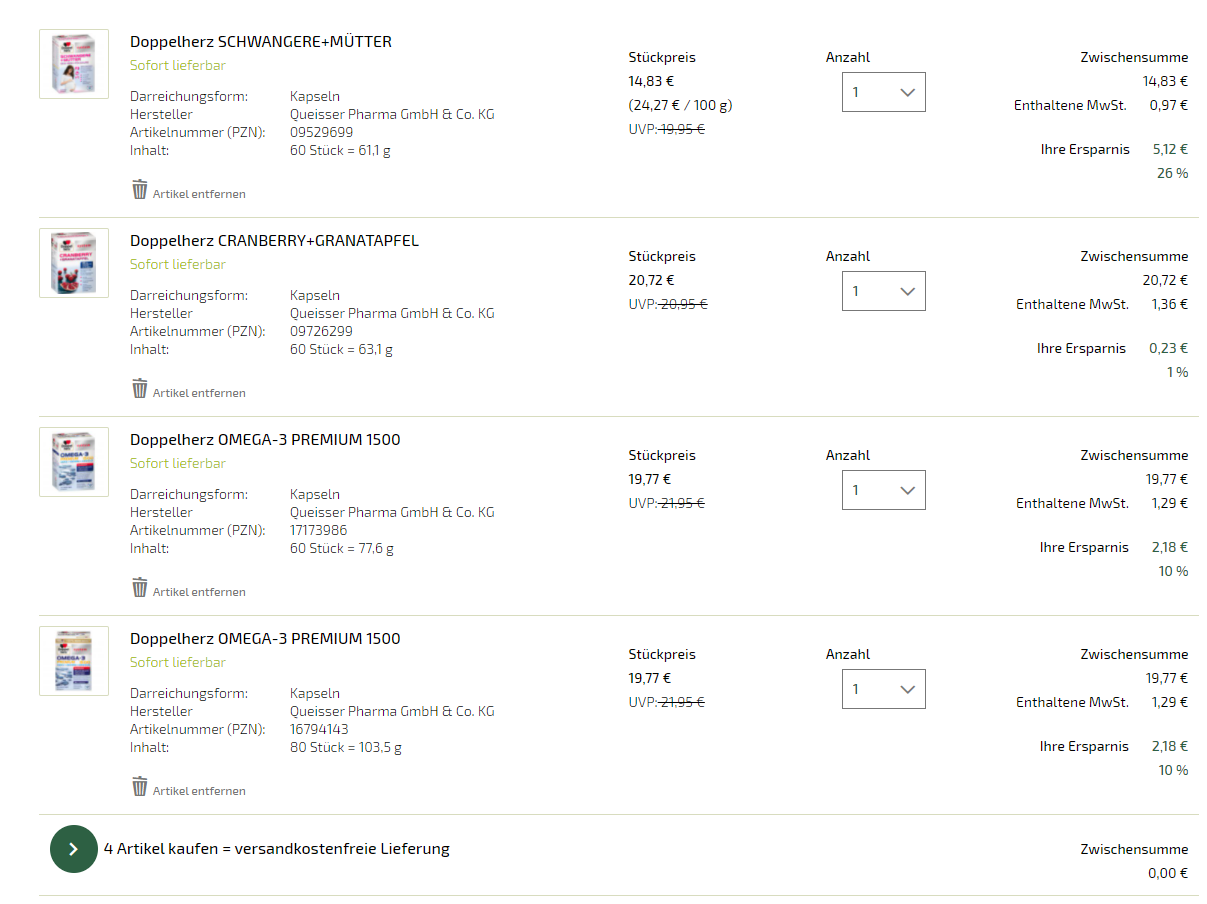The image size is (1207, 904).
Task: Click 'Artikel entfernen' for CRANBERRY+GRANATAPFEL
Action: (199, 393)
